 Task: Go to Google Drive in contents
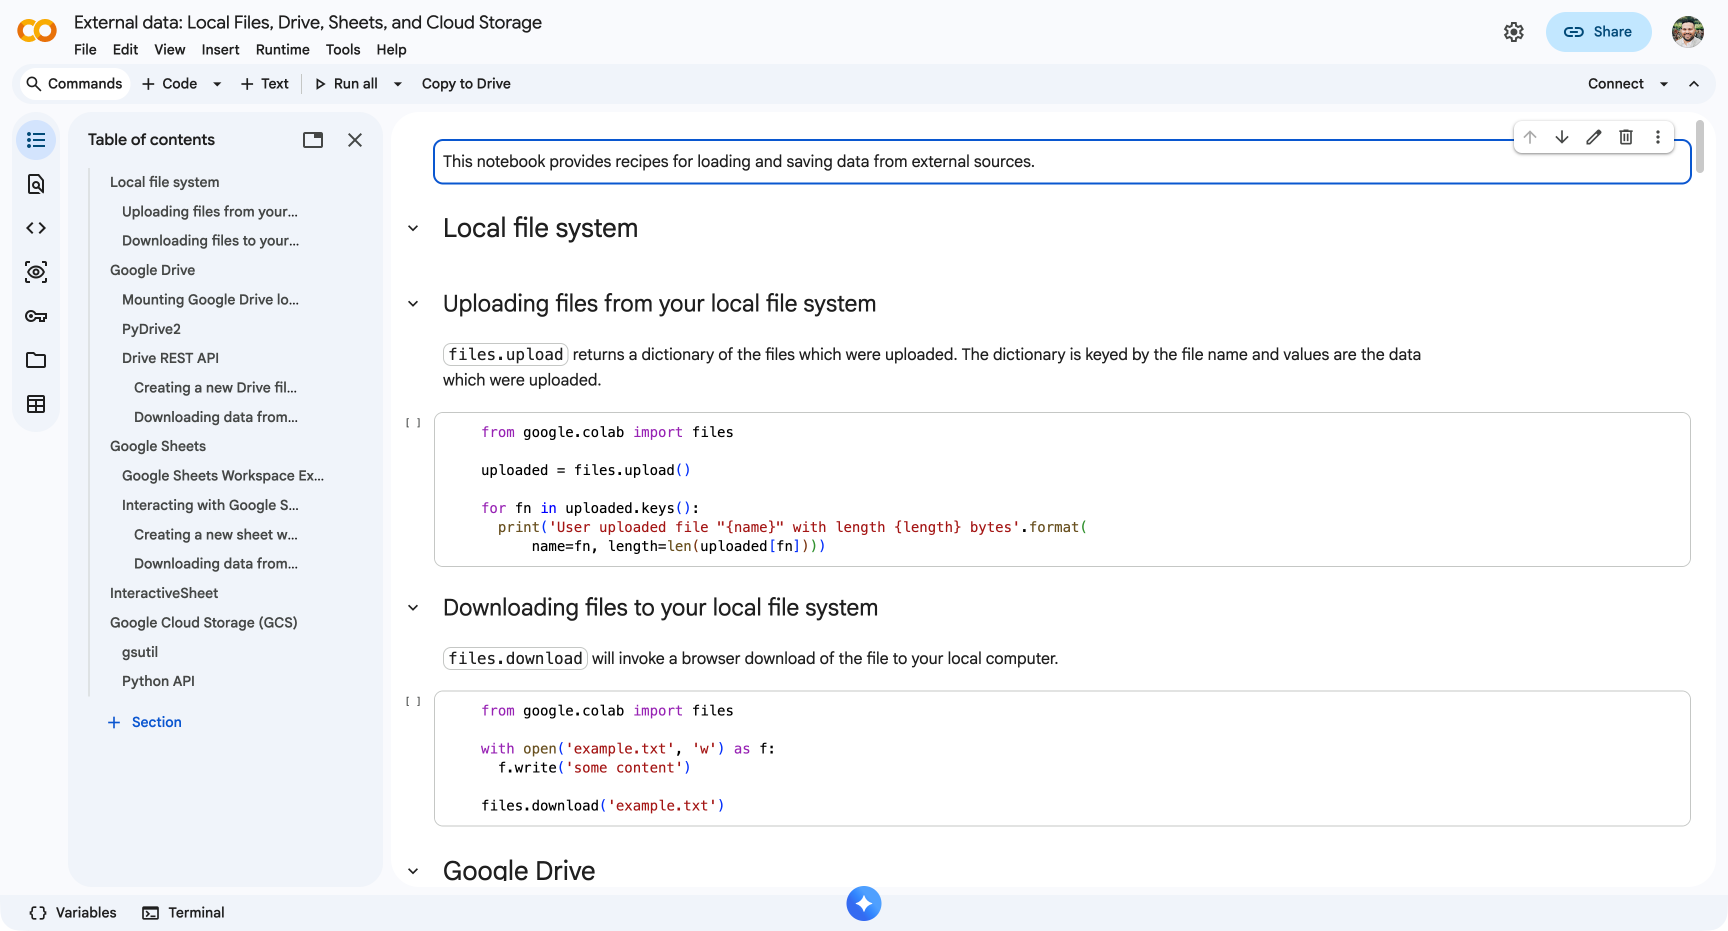pos(152,270)
